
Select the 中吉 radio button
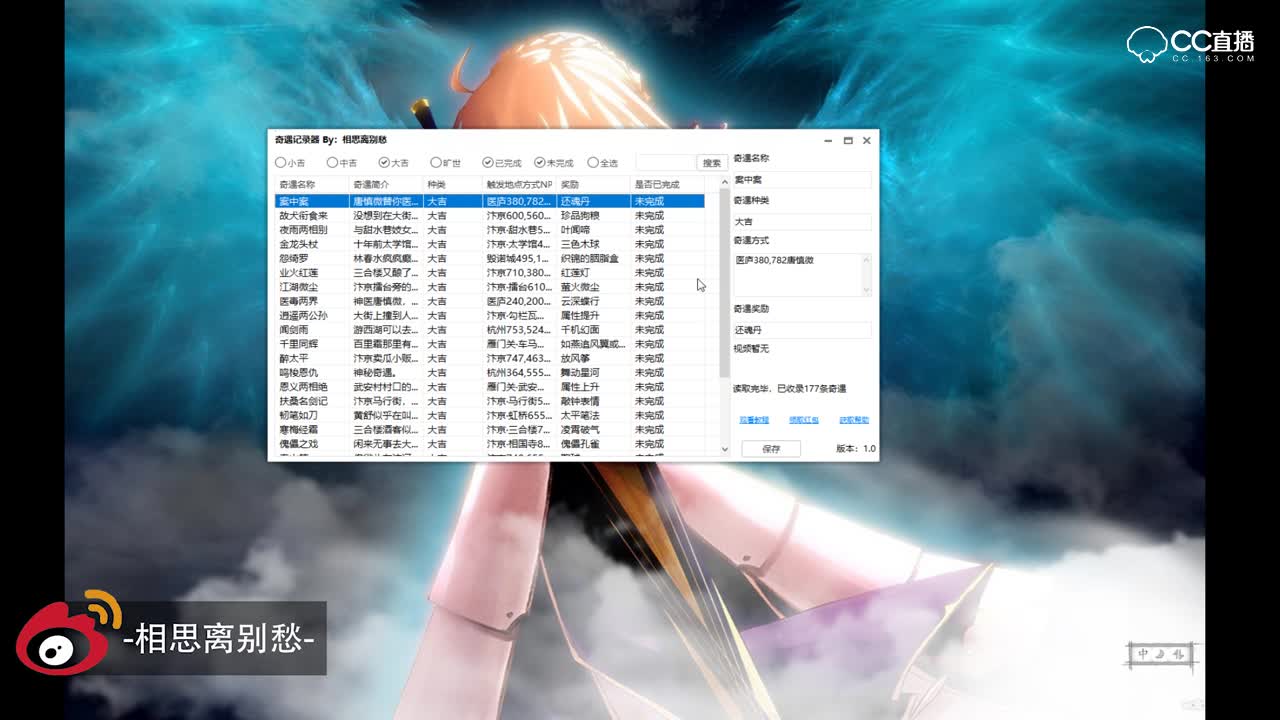tap(330, 162)
